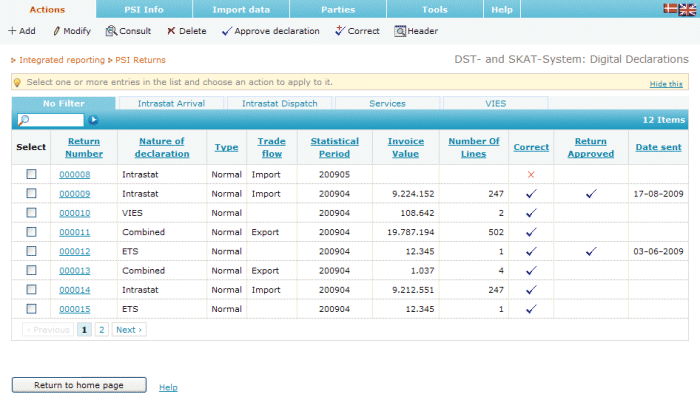Open the PSI Info menu
The image size is (700, 397).
[x=144, y=9]
